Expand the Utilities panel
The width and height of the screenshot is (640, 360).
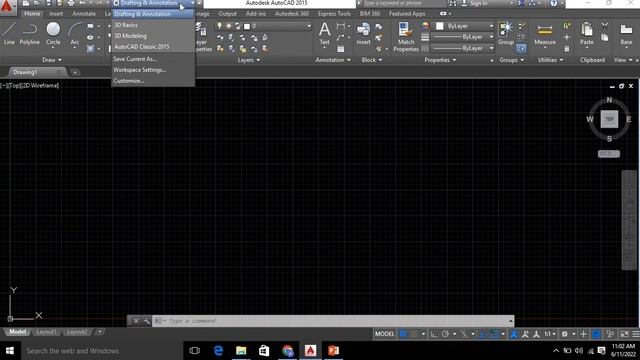tap(550, 60)
